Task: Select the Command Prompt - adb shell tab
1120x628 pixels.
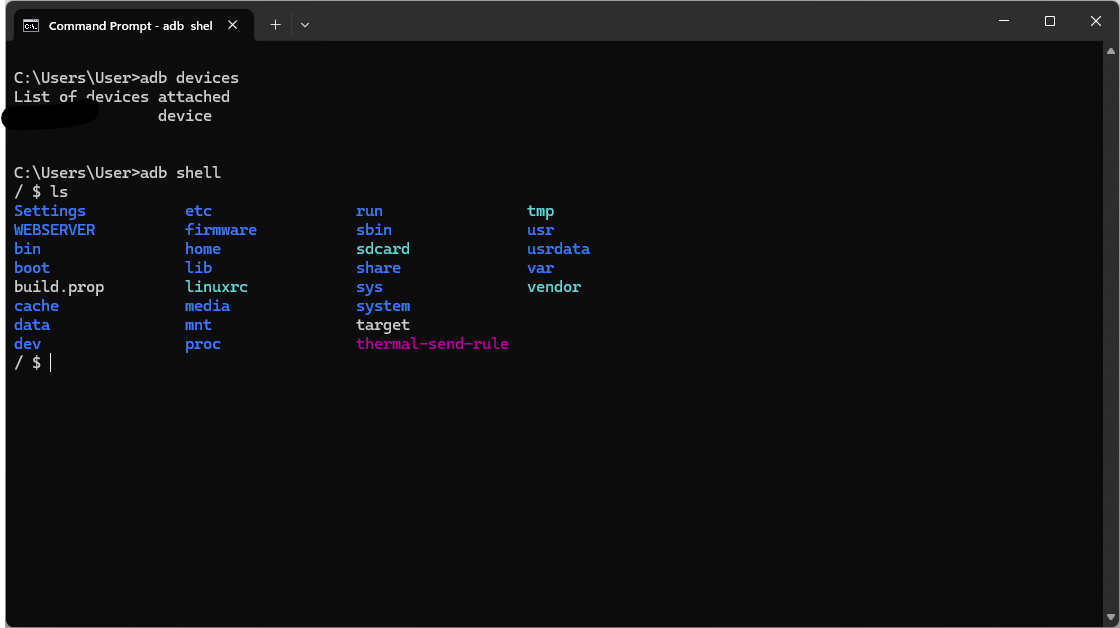Action: click(x=130, y=25)
